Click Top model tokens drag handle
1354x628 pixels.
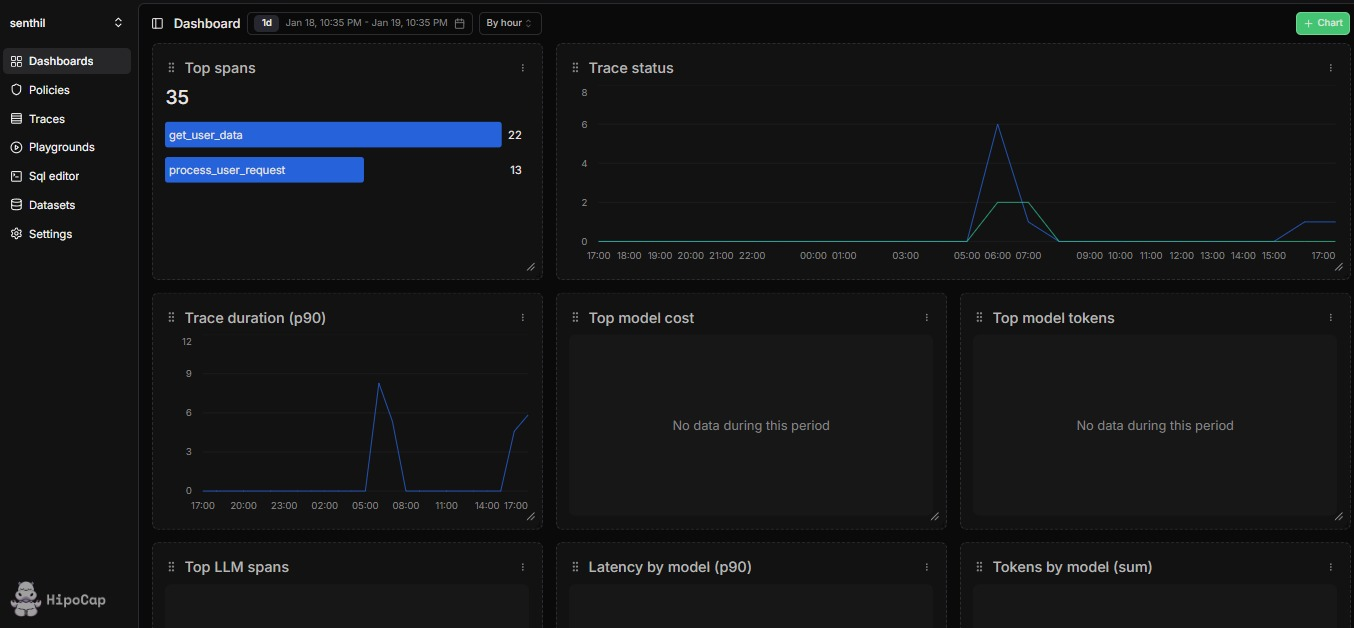(979, 318)
